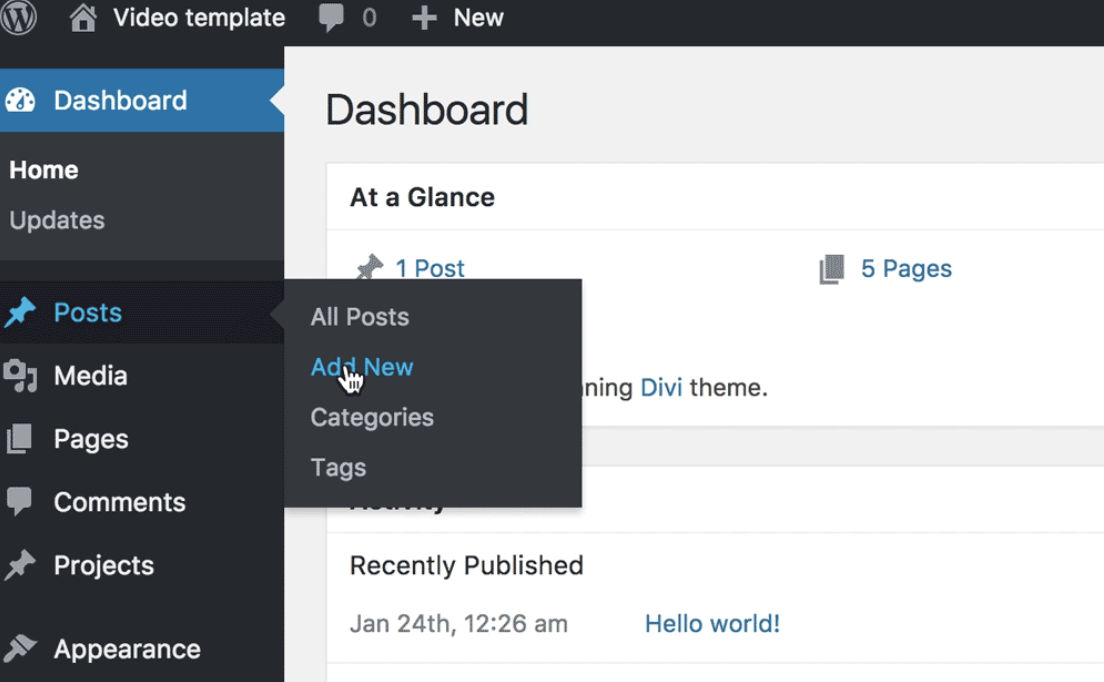Open the comments bubble icon in toolbar
Viewport: 1104px width, 682px height.
(x=331, y=18)
